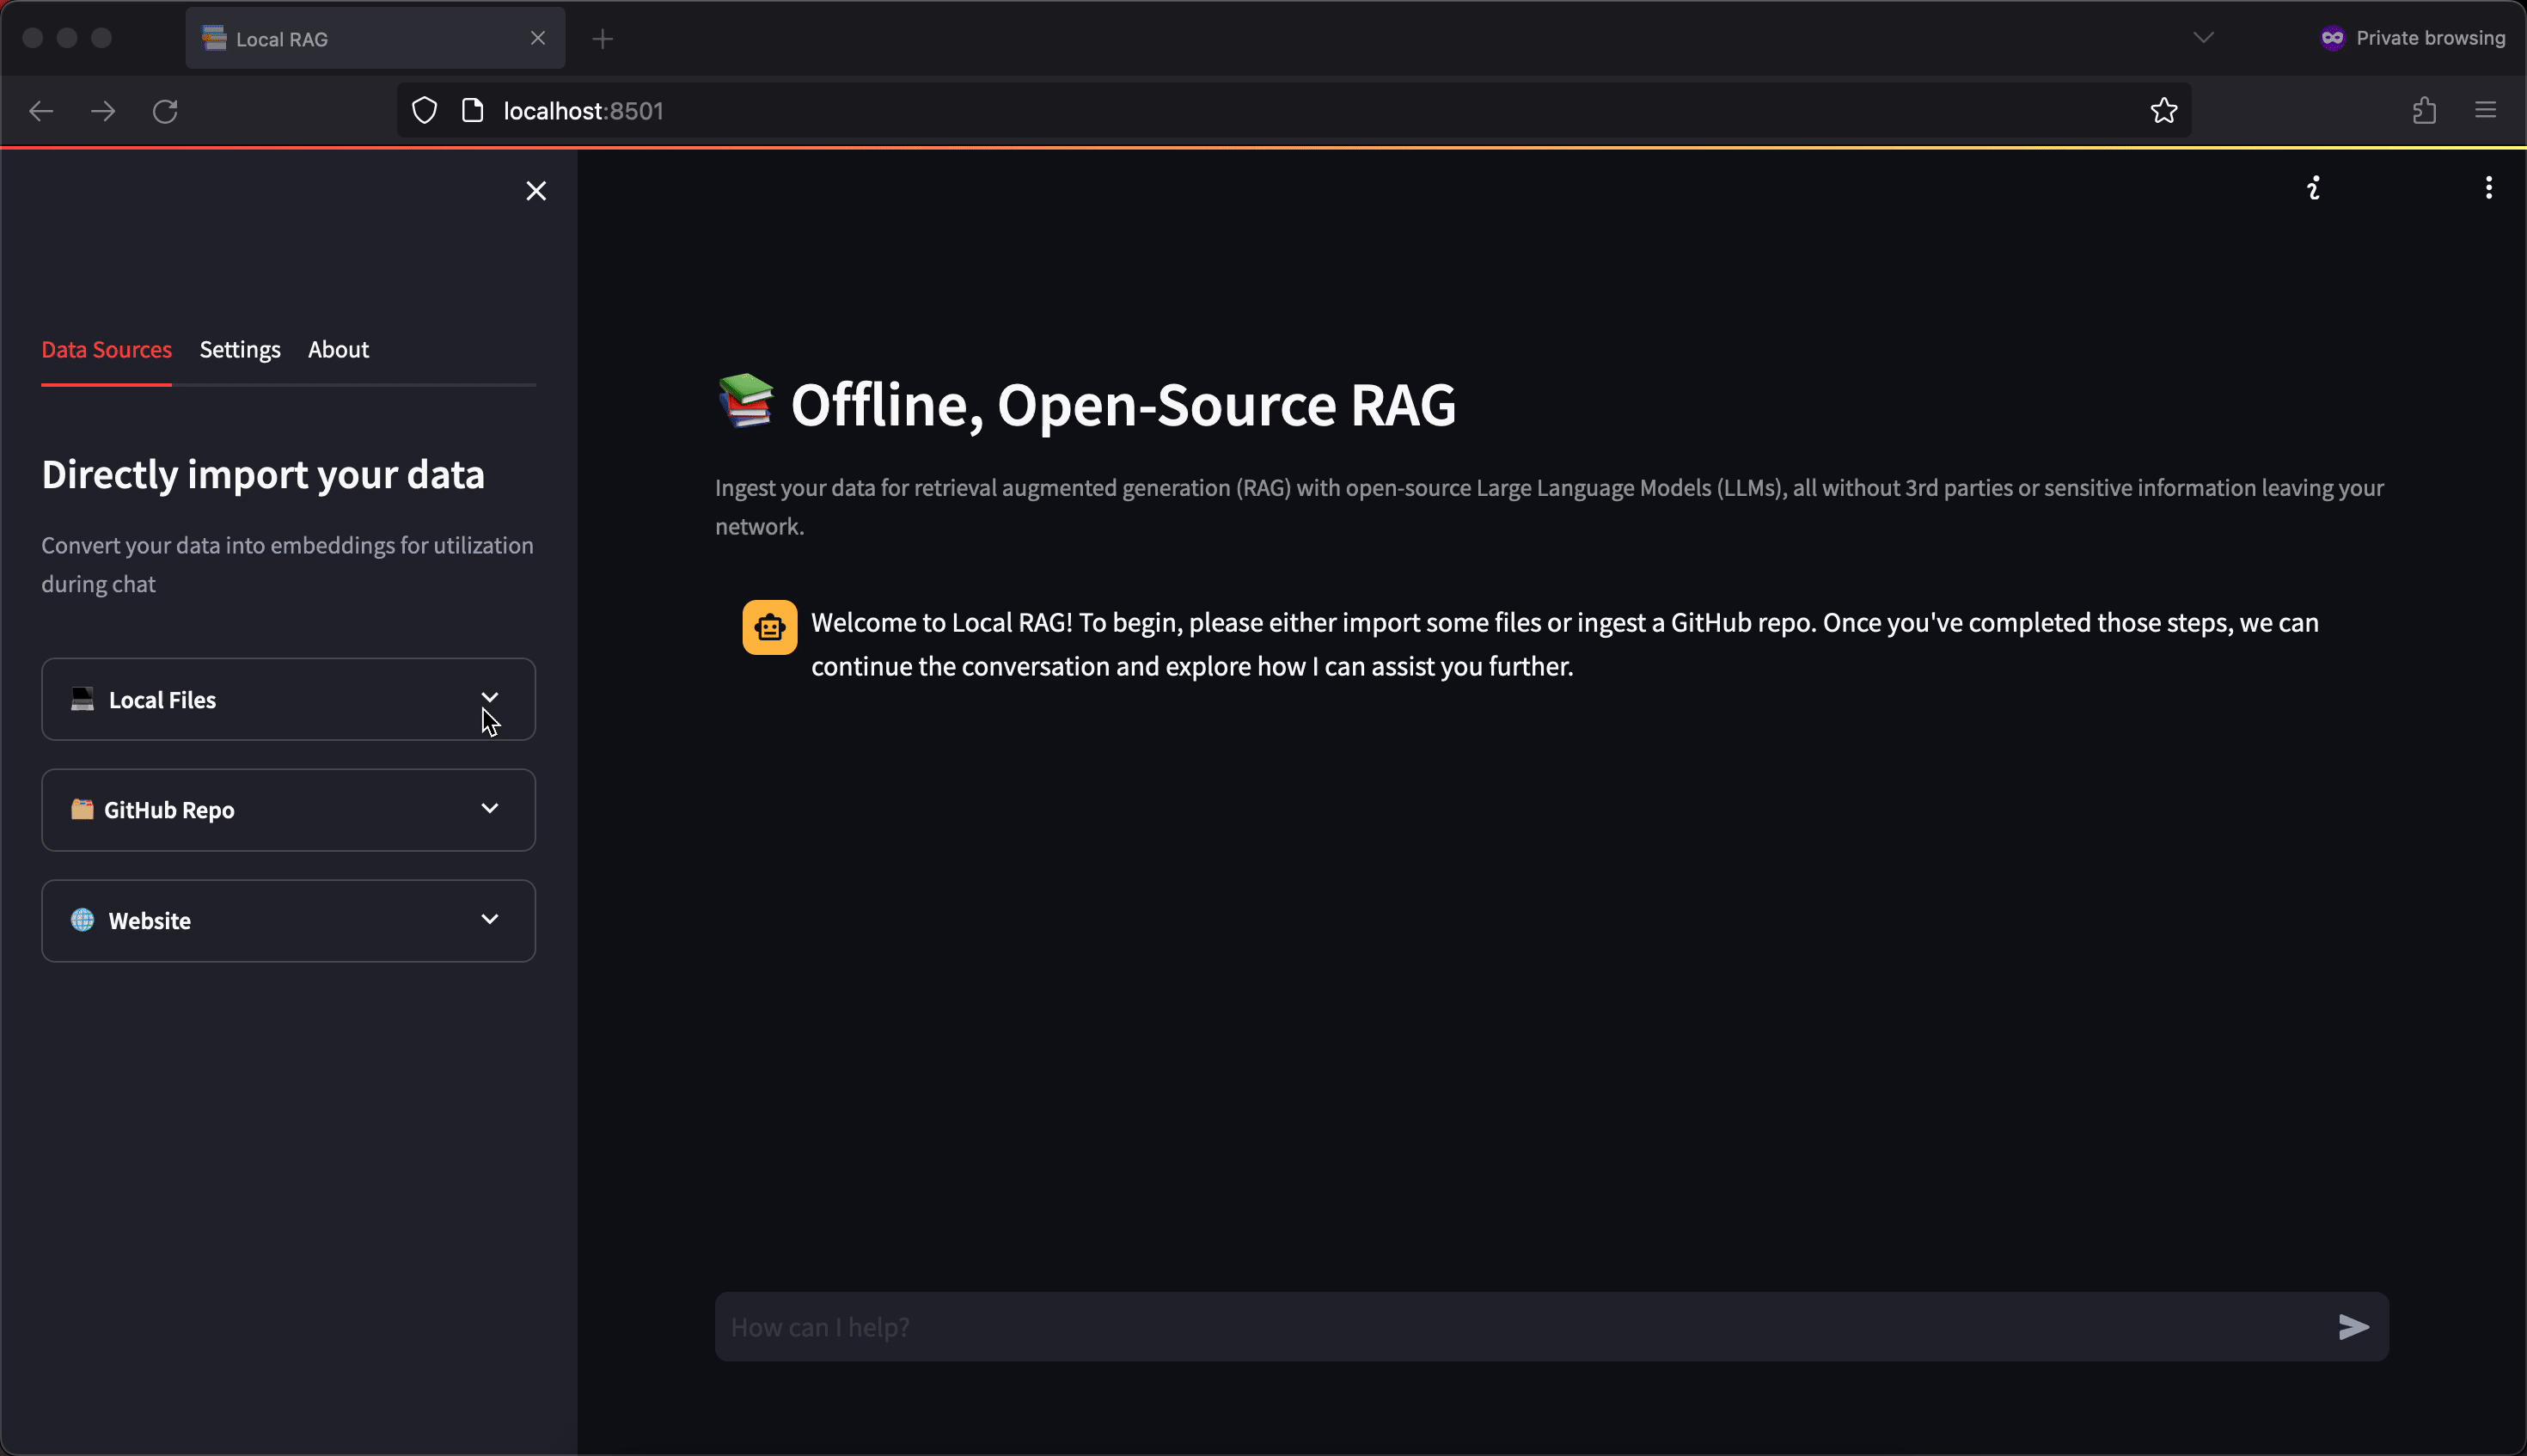
Task: Click the Local Files document icon
Action: pos(82,698)
